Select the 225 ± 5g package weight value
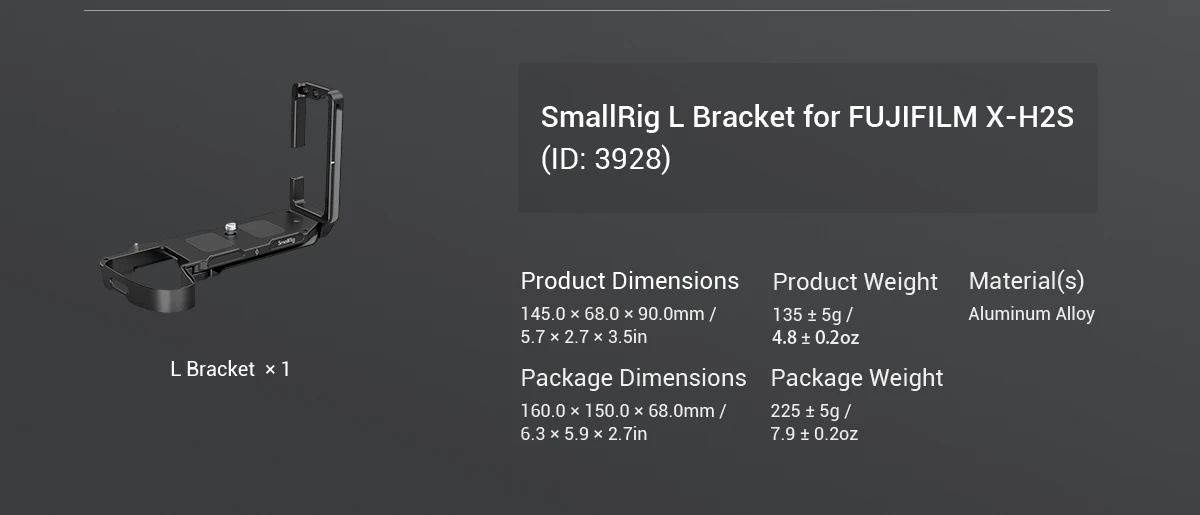 coord(810,411)
